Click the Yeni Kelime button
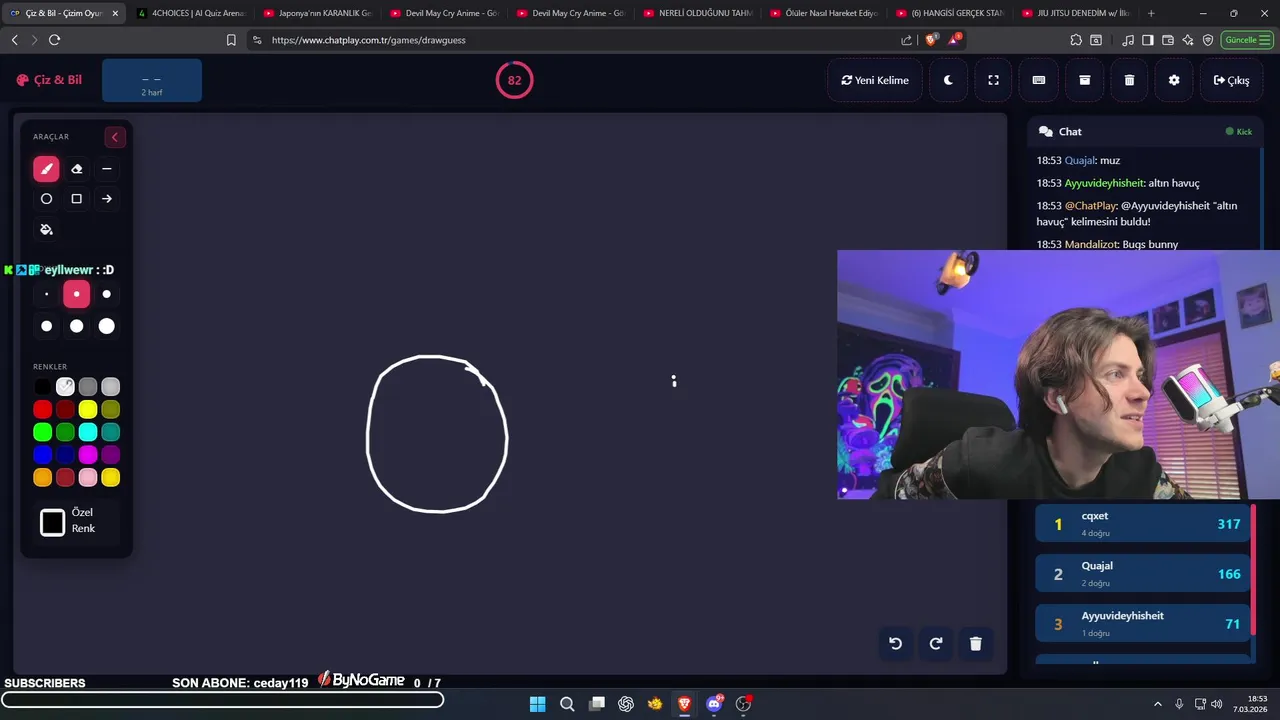The height and width of the screenshot is (720, 1280). pyautogui.click(x=875, y=80)
